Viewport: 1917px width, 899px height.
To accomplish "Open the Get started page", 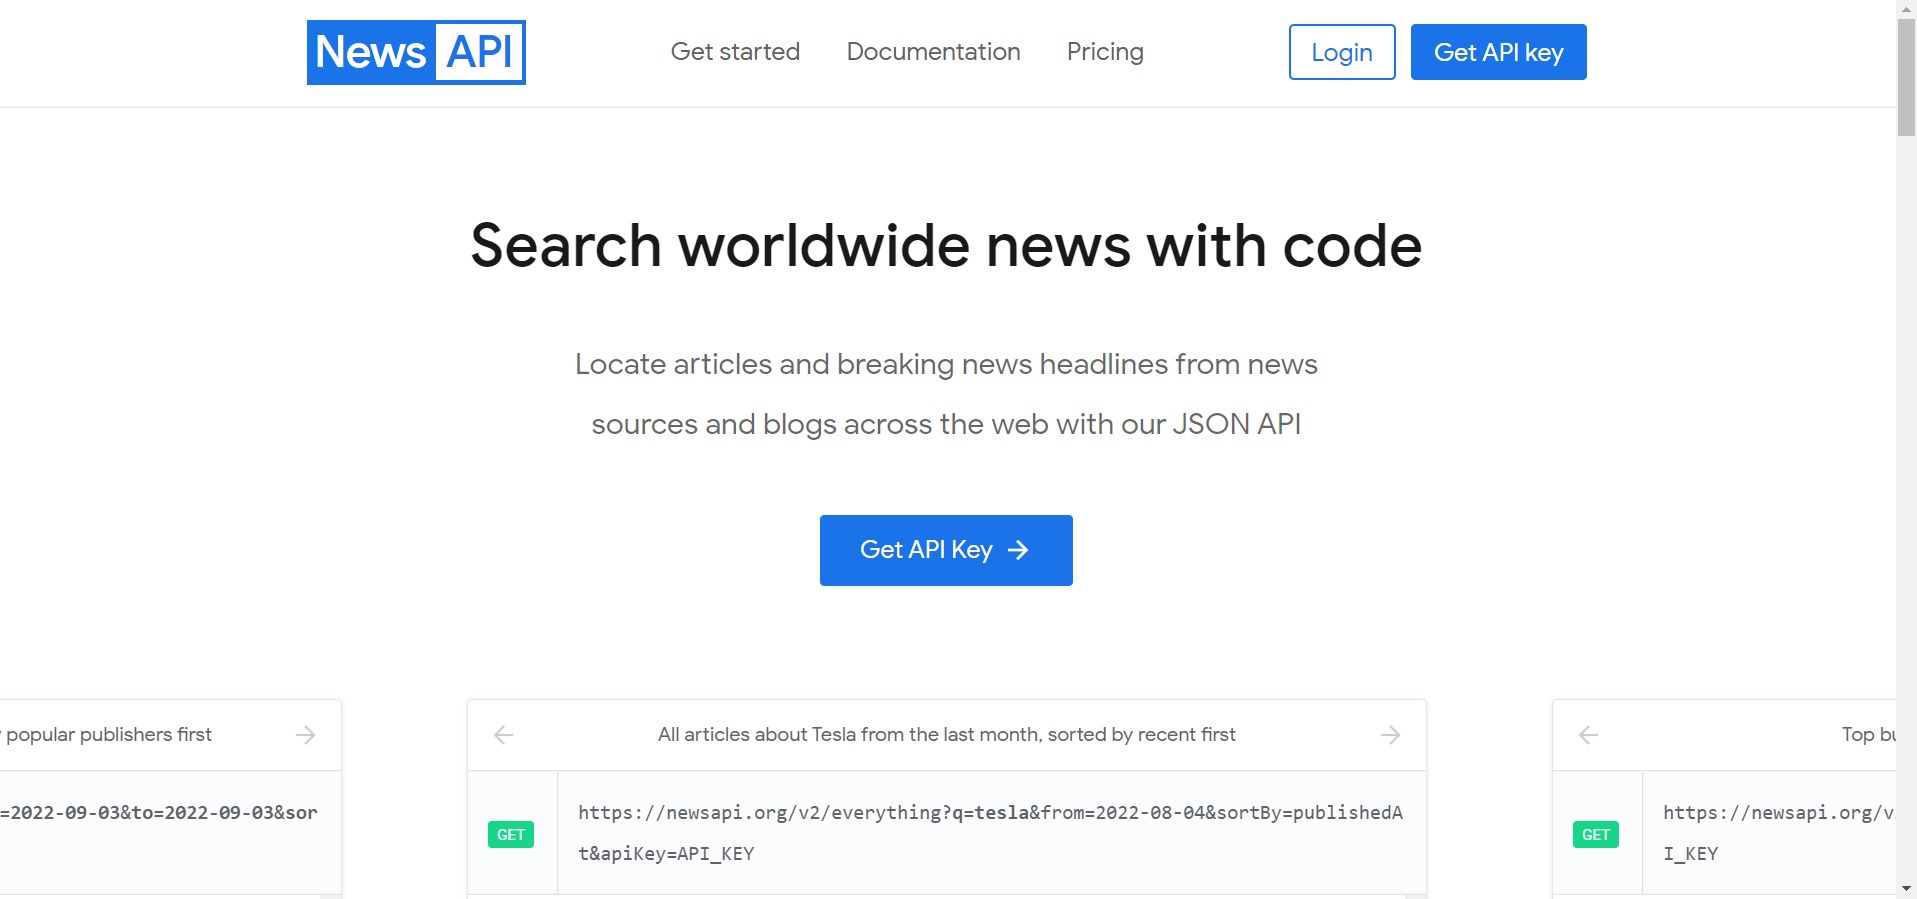I will coord(735,52).
